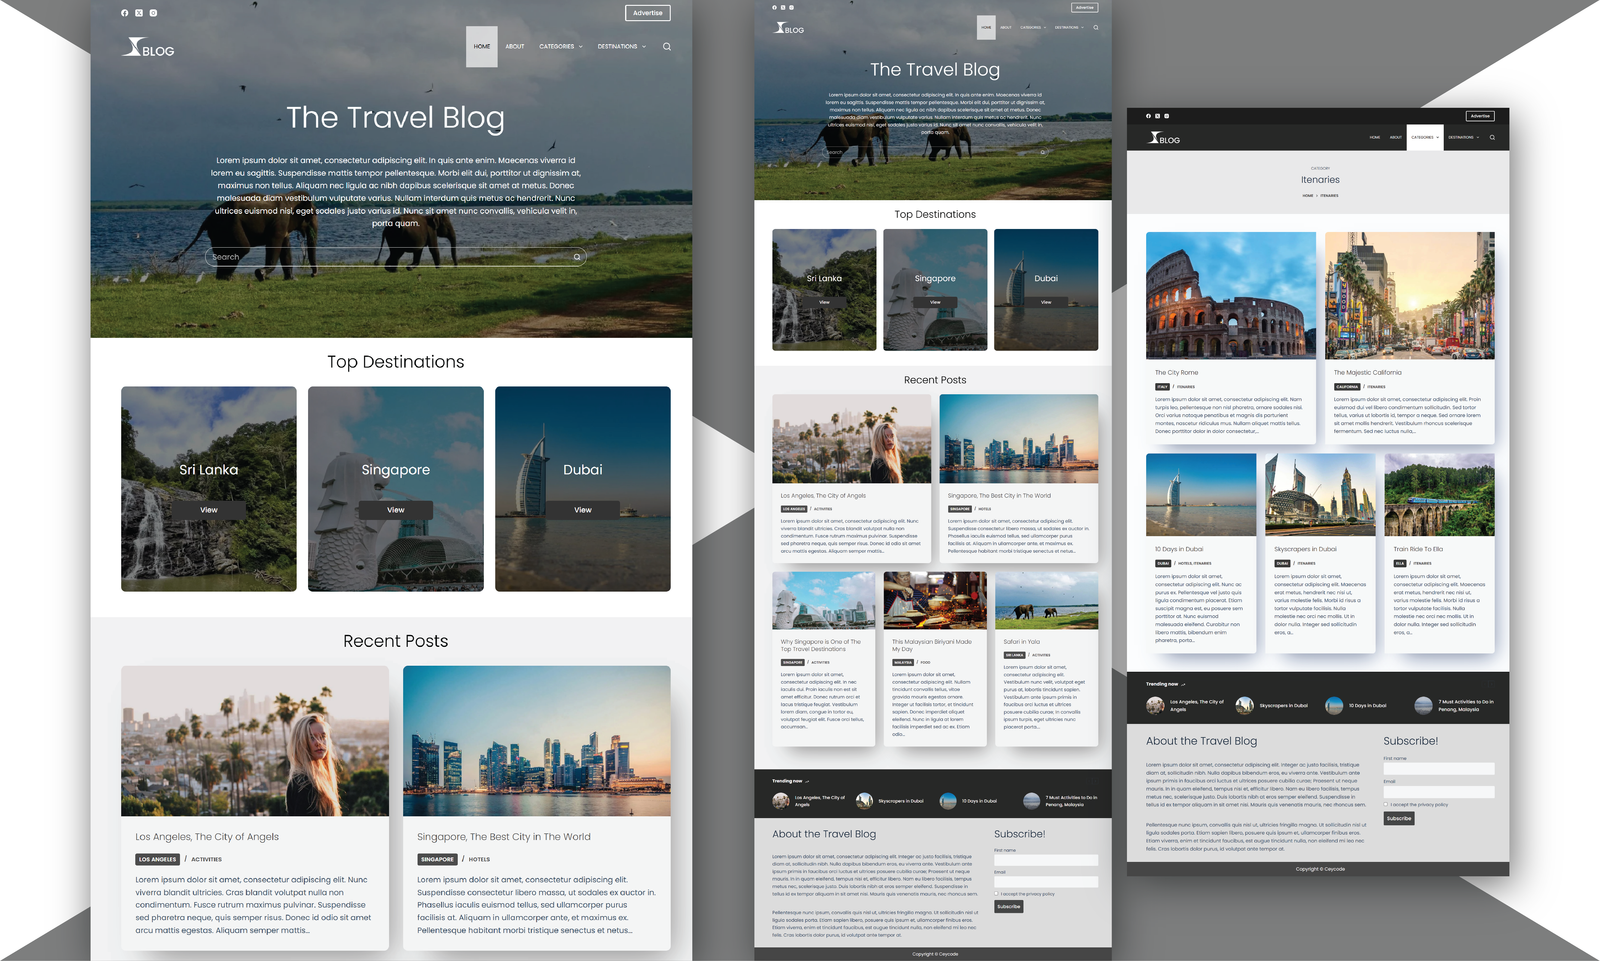Select the Travel Blog logo icon

coord(133,45)
